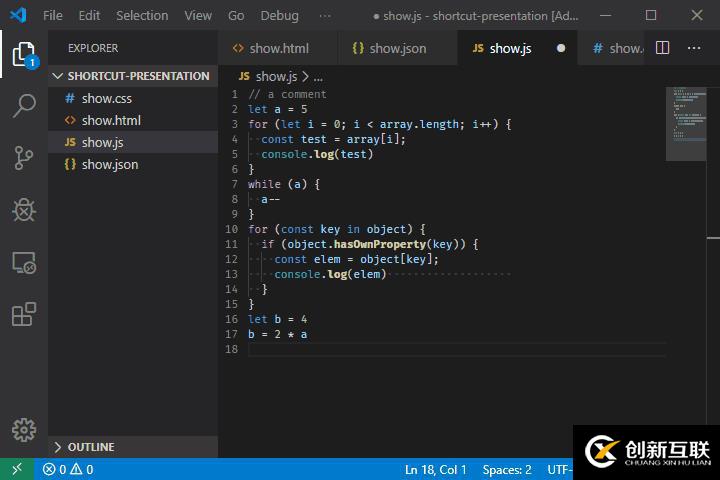Expand the OUTLINE section

[x=132, y=446]
